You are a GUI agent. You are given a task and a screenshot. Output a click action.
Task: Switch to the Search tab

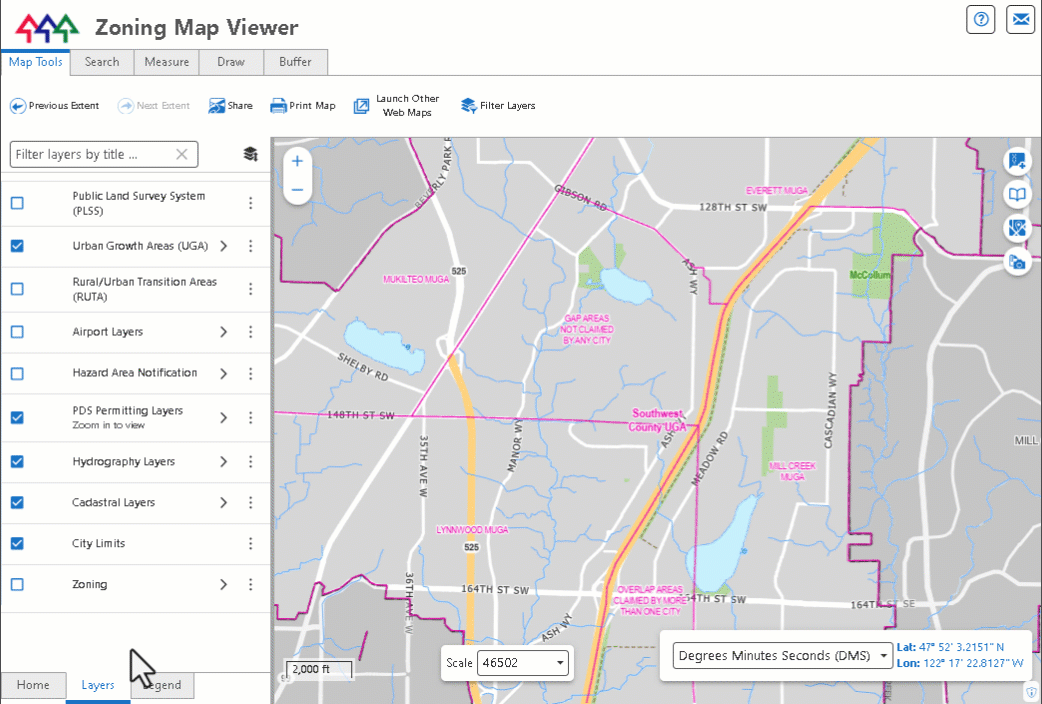click(102, 62)
